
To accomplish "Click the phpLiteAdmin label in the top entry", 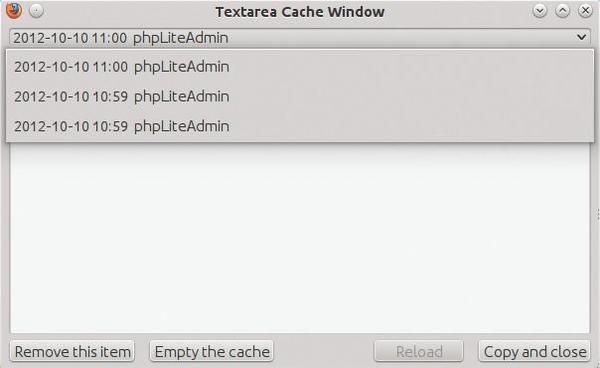I will click(x=181, y=67).
